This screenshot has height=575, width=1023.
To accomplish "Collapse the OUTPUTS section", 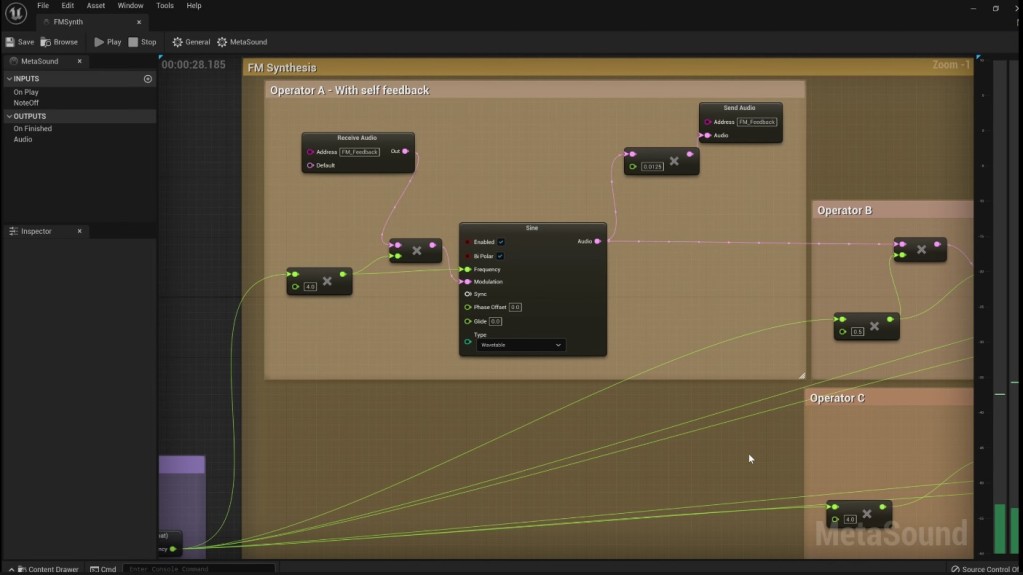I will pos(9,116).
